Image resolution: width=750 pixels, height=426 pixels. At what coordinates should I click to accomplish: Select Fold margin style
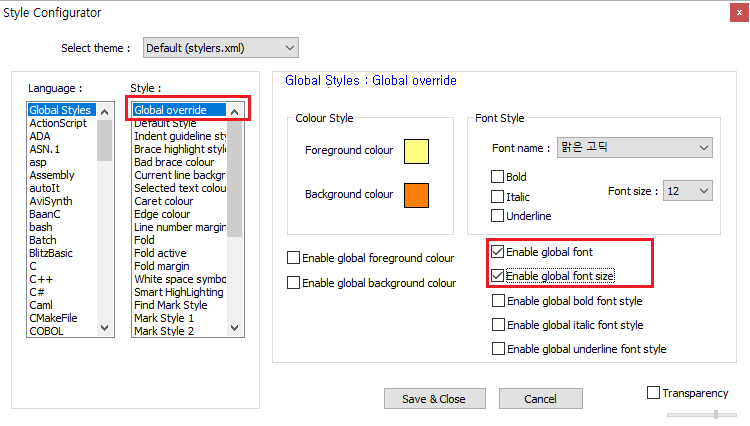click(179, 266)
